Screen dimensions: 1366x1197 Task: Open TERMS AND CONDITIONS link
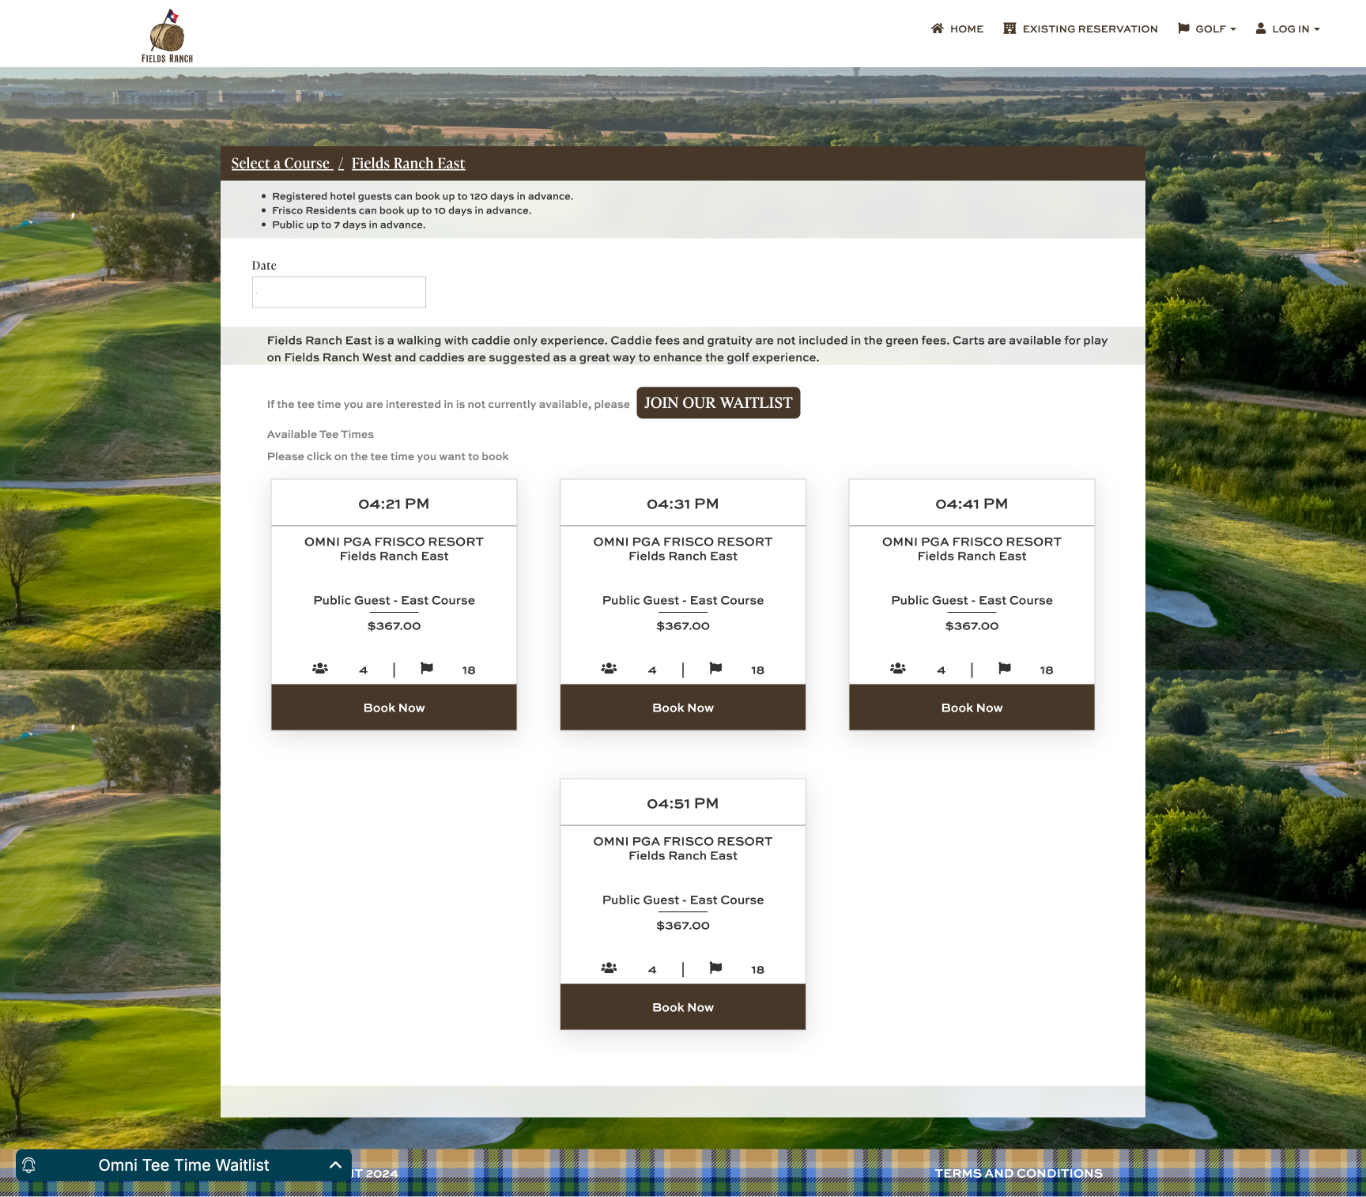[x=1019, y=1174]
